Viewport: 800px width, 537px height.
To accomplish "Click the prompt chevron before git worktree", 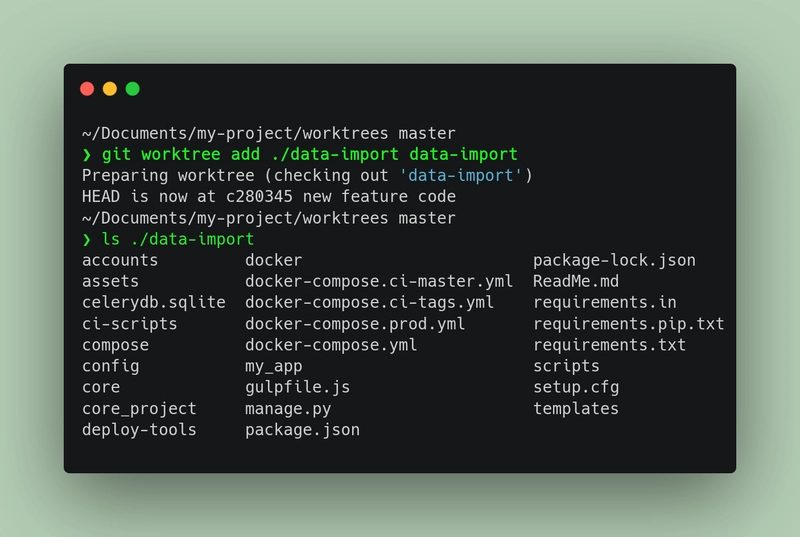I will point(87,155).
